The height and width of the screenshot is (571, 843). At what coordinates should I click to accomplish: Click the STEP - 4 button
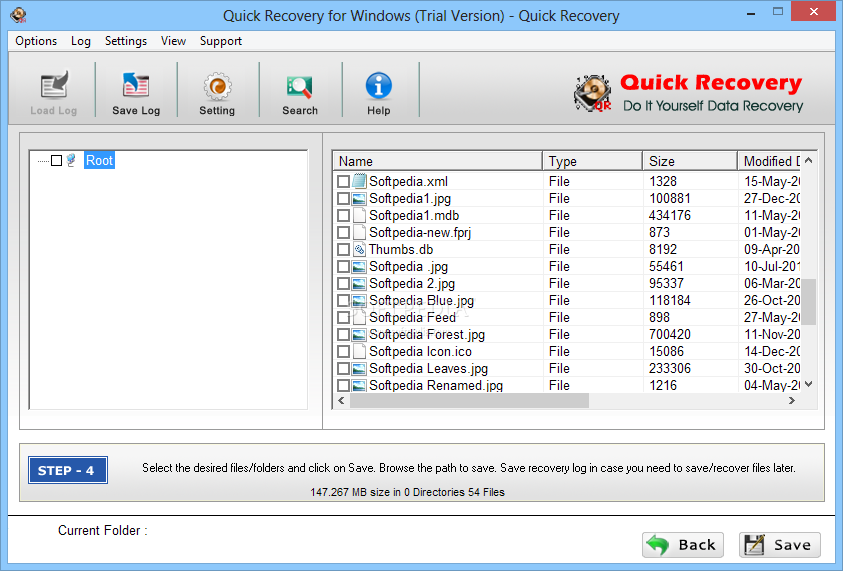[x=68, y=470]
